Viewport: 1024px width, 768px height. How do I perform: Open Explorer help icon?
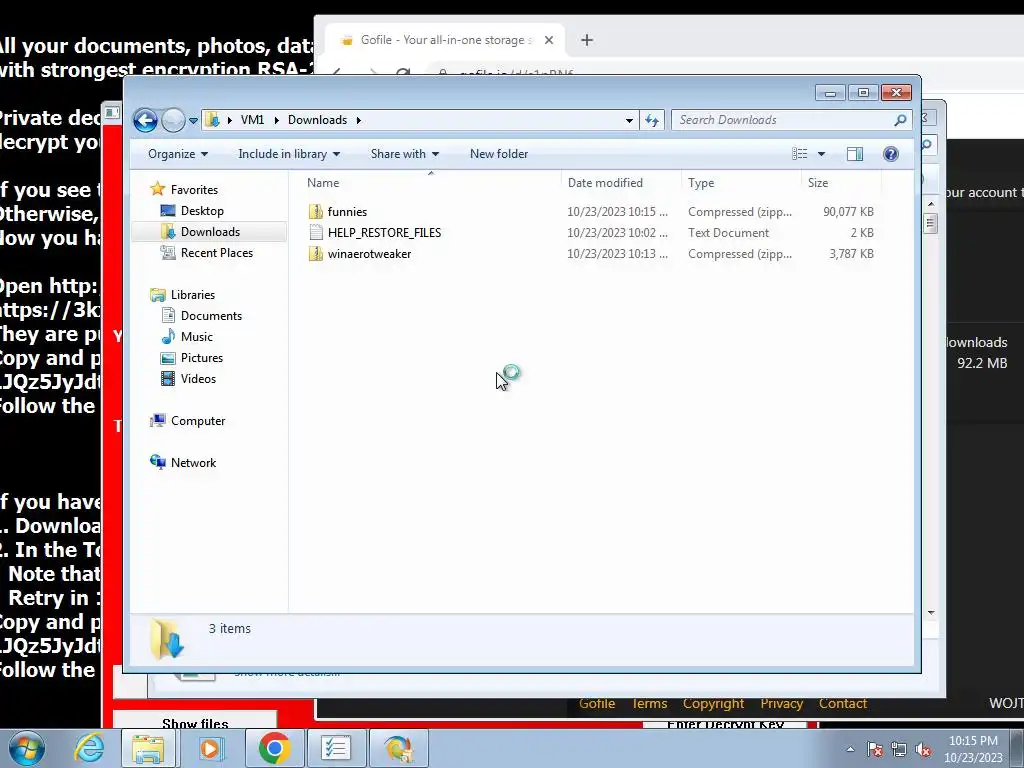click(x=891, y=154)
